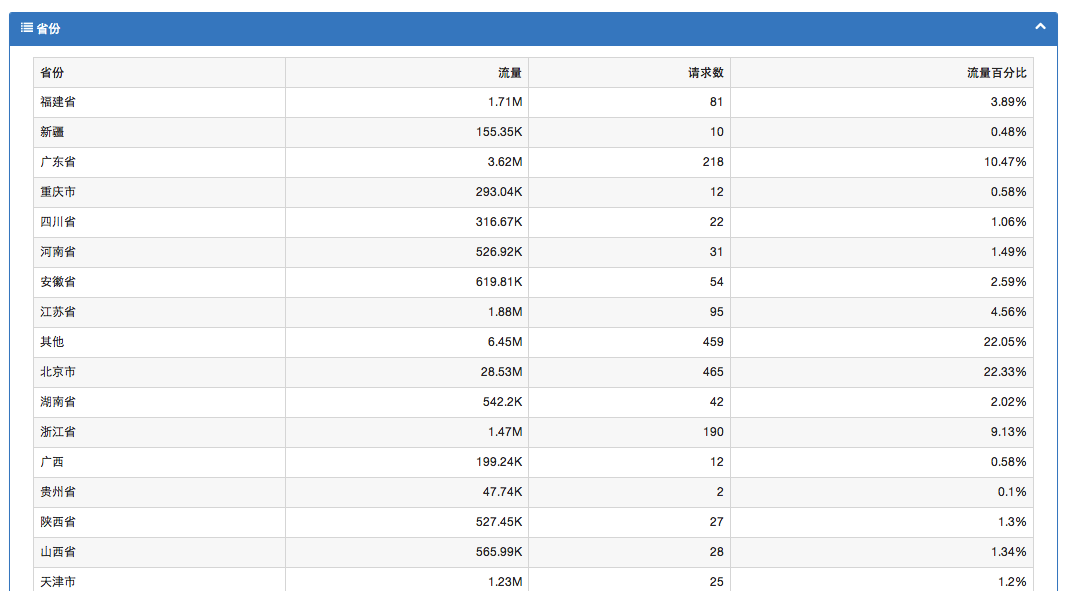This screenshot has height=591, width=1067.
Task: Select the 广西 row name
Action: point(52,462)
